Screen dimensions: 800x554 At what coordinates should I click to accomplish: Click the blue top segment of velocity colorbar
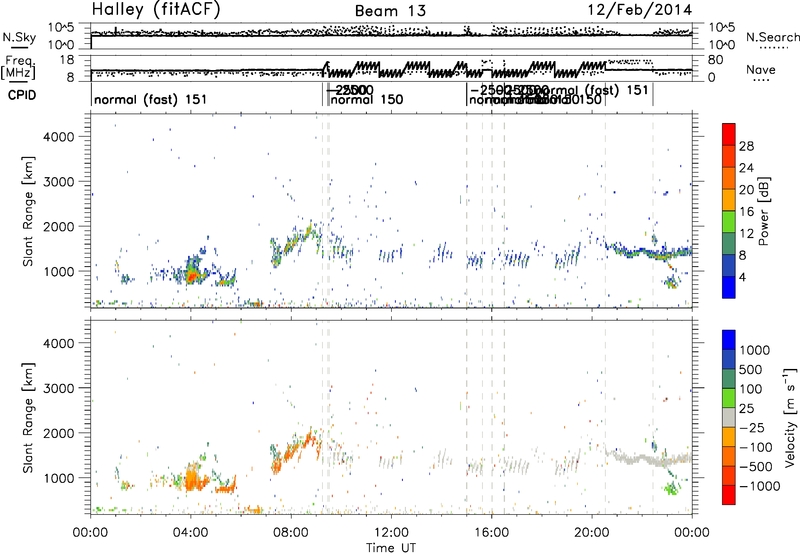tap(729, 340)
